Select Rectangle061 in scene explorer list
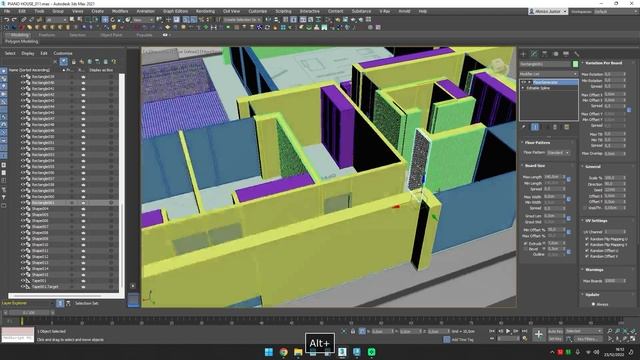This screenshot has height=360, width=640. tap(43, 203)
